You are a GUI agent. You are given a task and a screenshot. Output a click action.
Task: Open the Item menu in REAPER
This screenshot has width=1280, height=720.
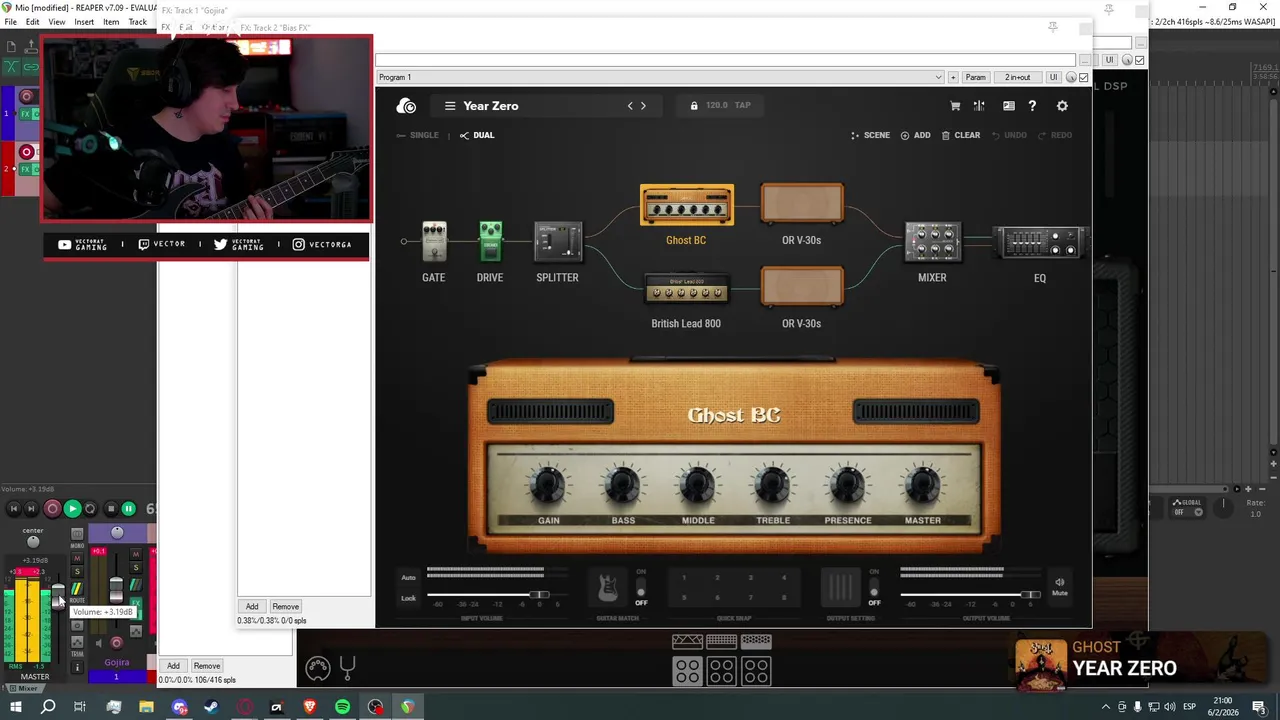click(111, 22)
